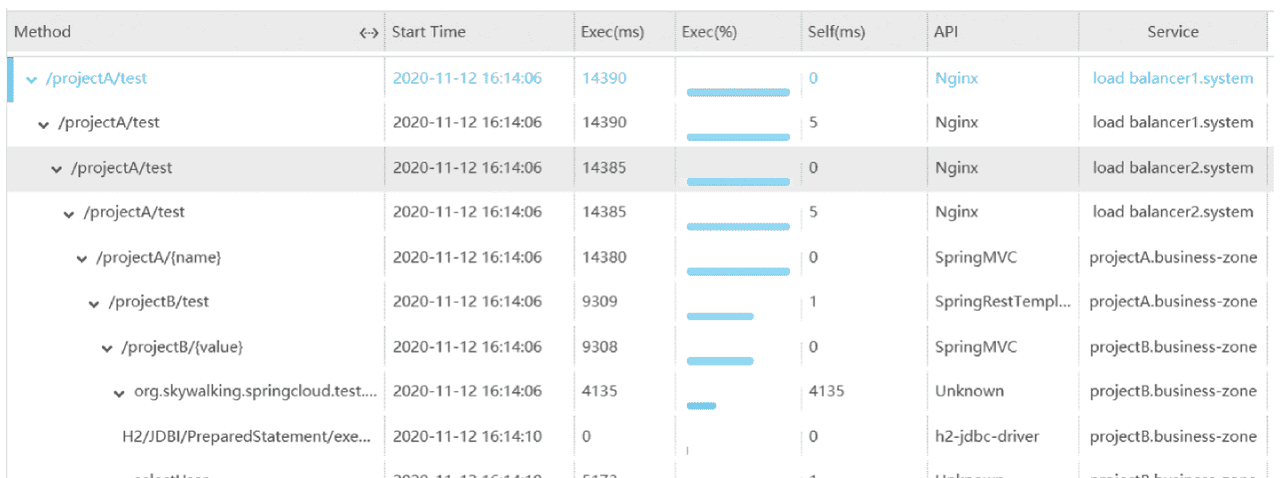Open the blue load balancer1.system service link
This screenshot has height=478, width=1280.
point(1172,78)
